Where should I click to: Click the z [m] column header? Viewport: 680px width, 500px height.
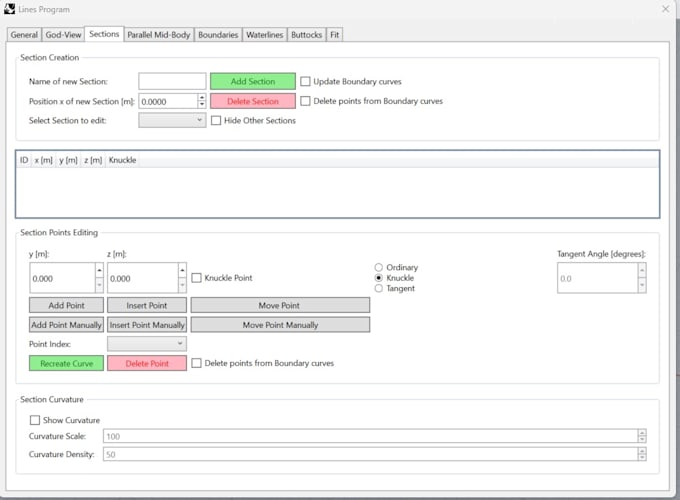(93, 160)
